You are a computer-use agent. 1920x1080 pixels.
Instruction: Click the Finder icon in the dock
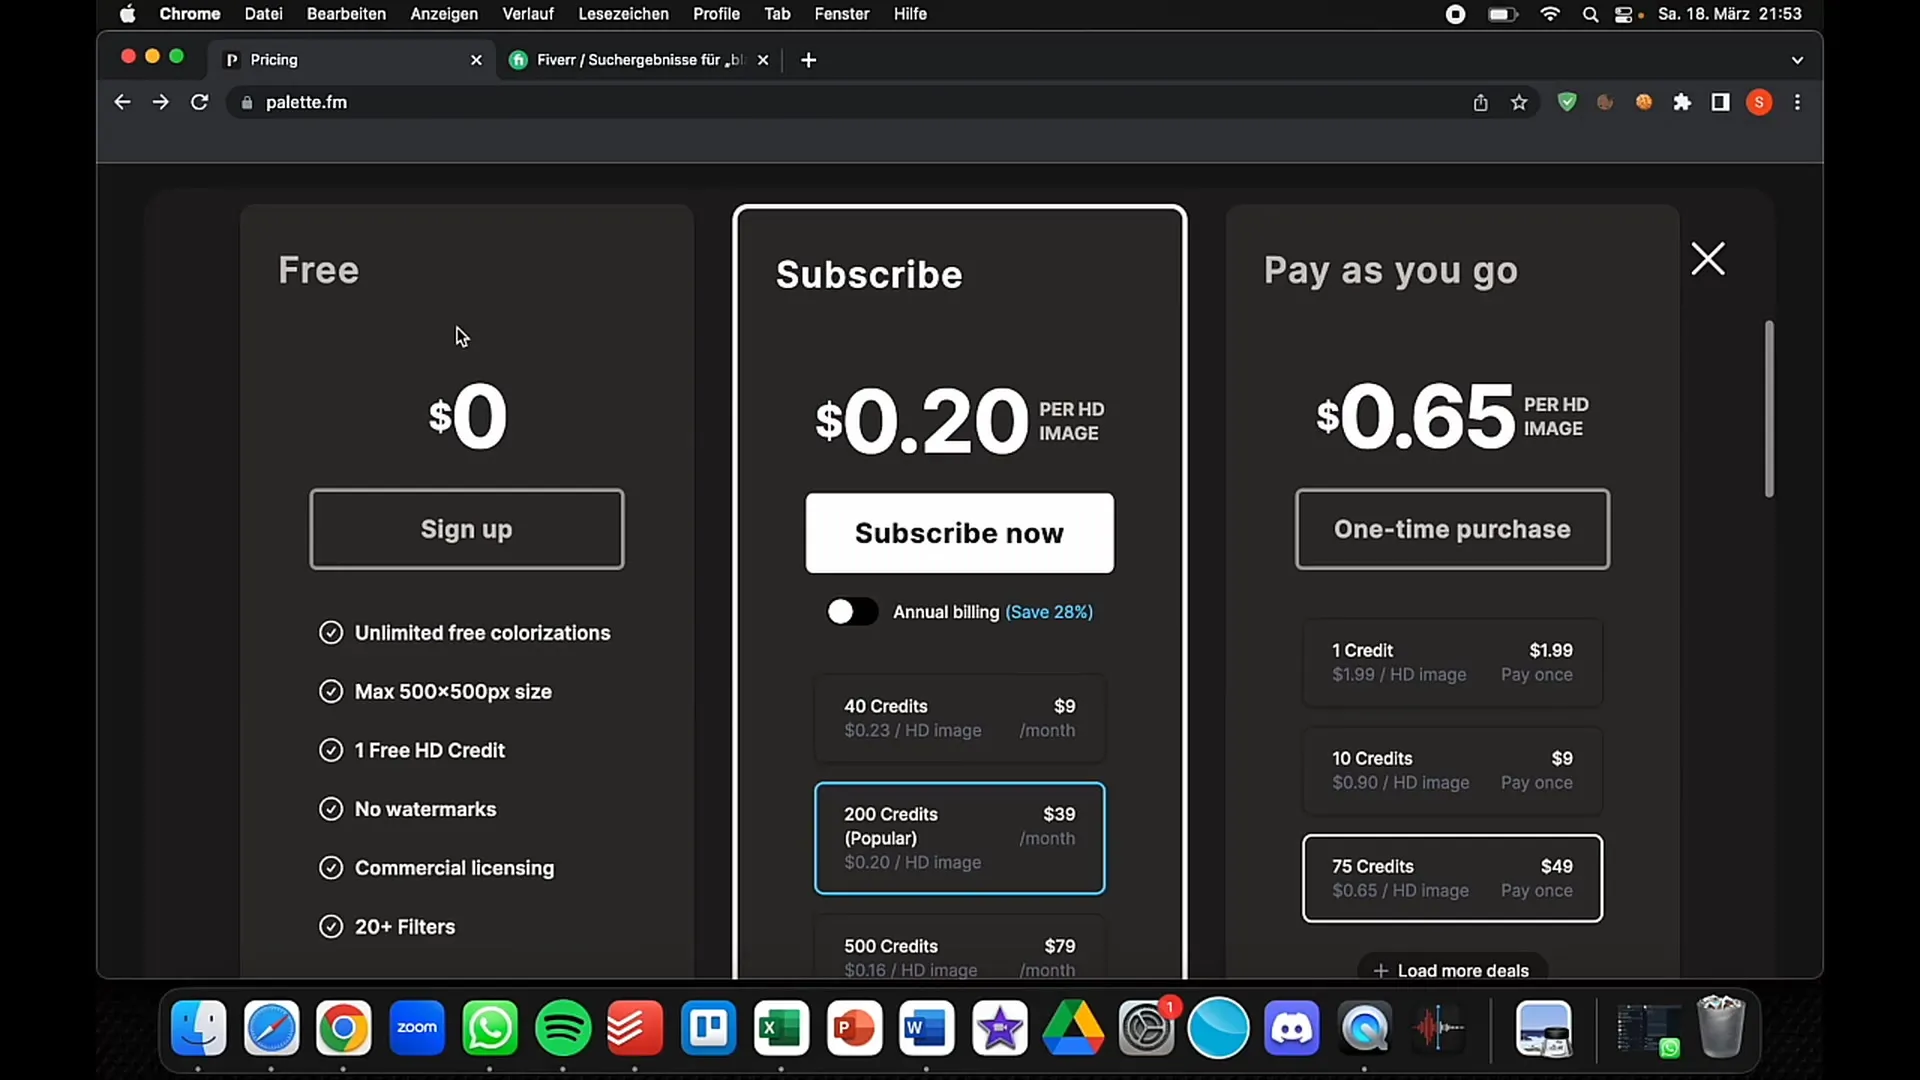tap(198, 1029)
